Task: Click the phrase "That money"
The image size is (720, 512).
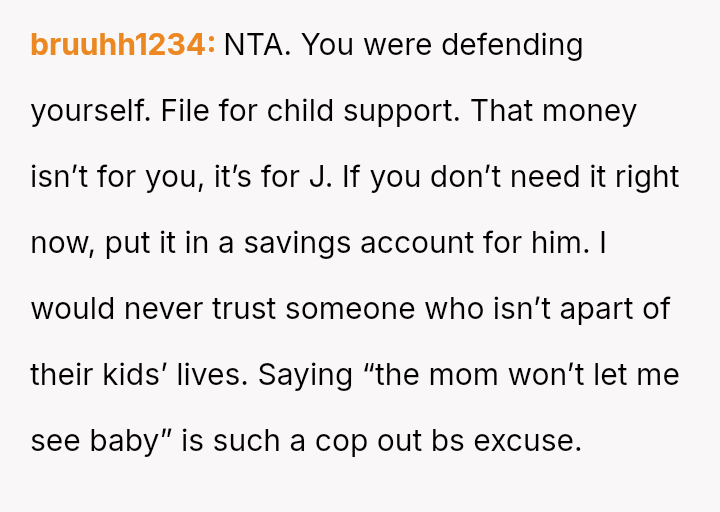Action: coord(553,111)
